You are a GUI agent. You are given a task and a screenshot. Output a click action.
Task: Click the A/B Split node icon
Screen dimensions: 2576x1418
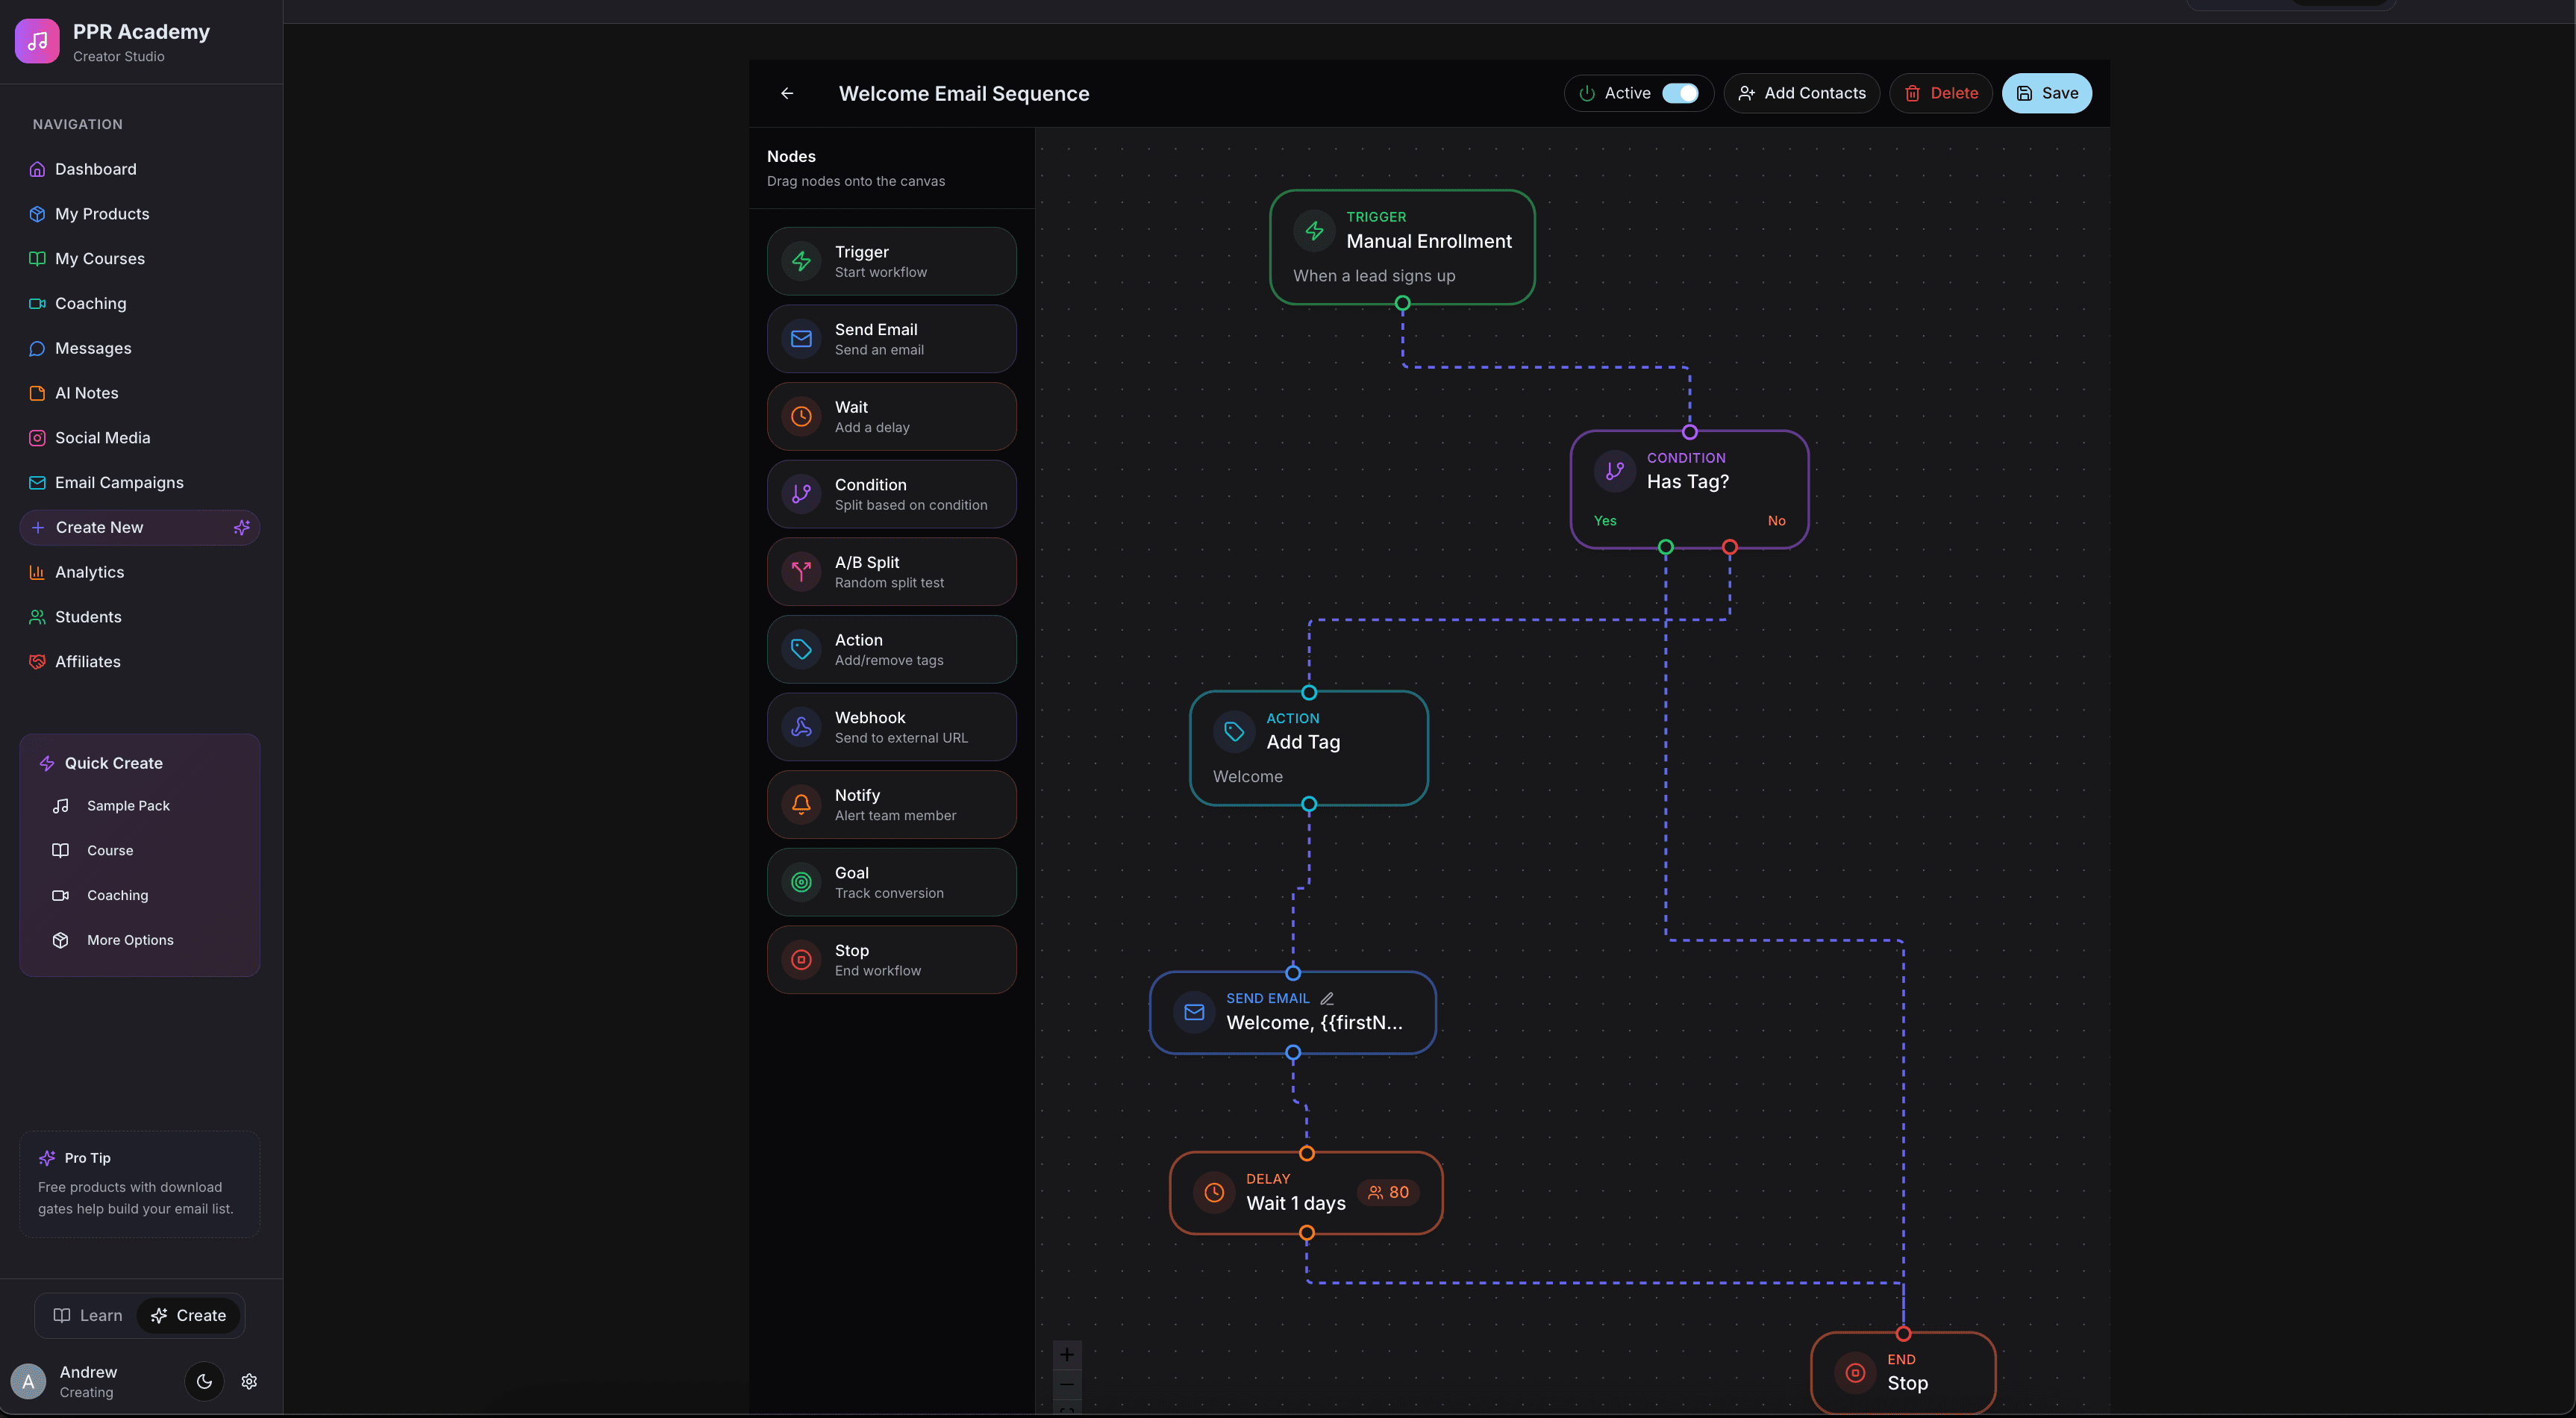(x=801, y=572)
